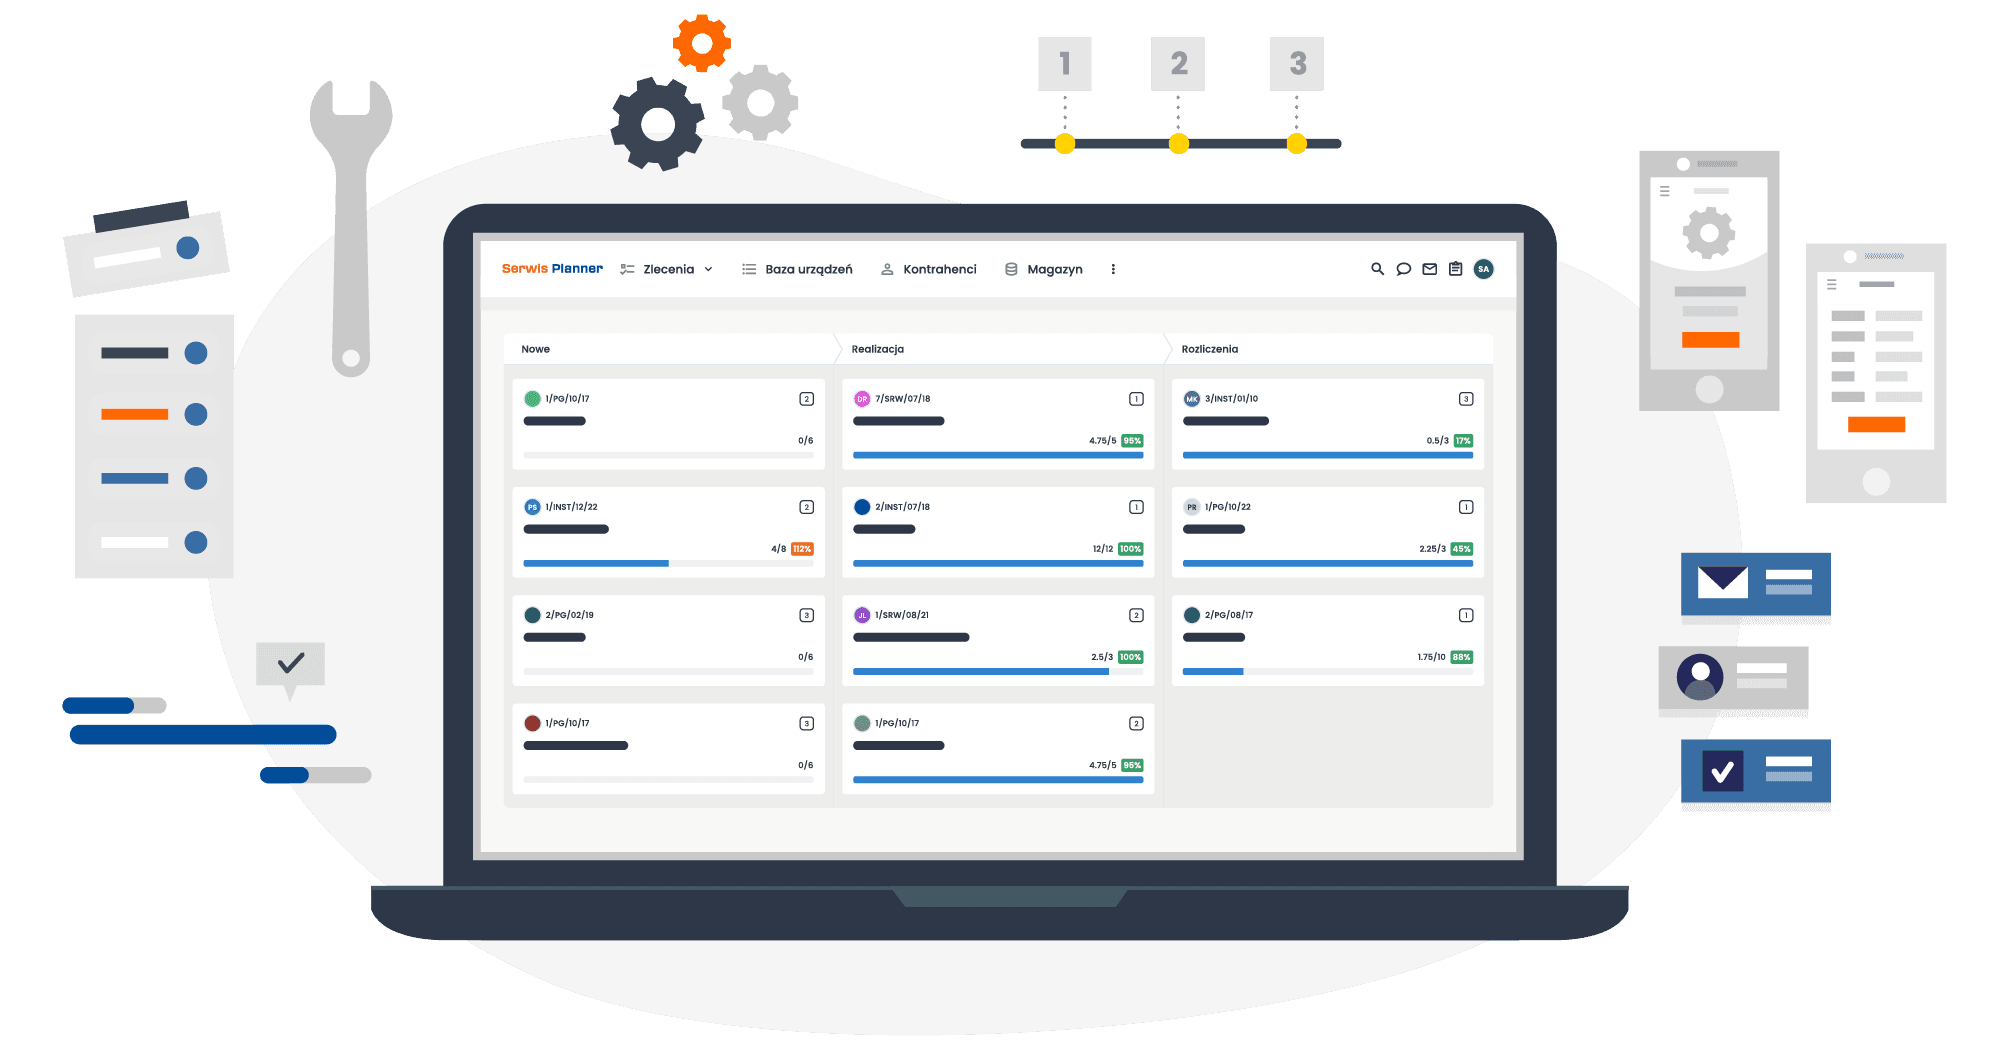Click the 12/12 value on 2/INST/07/18

(1103, 549)
